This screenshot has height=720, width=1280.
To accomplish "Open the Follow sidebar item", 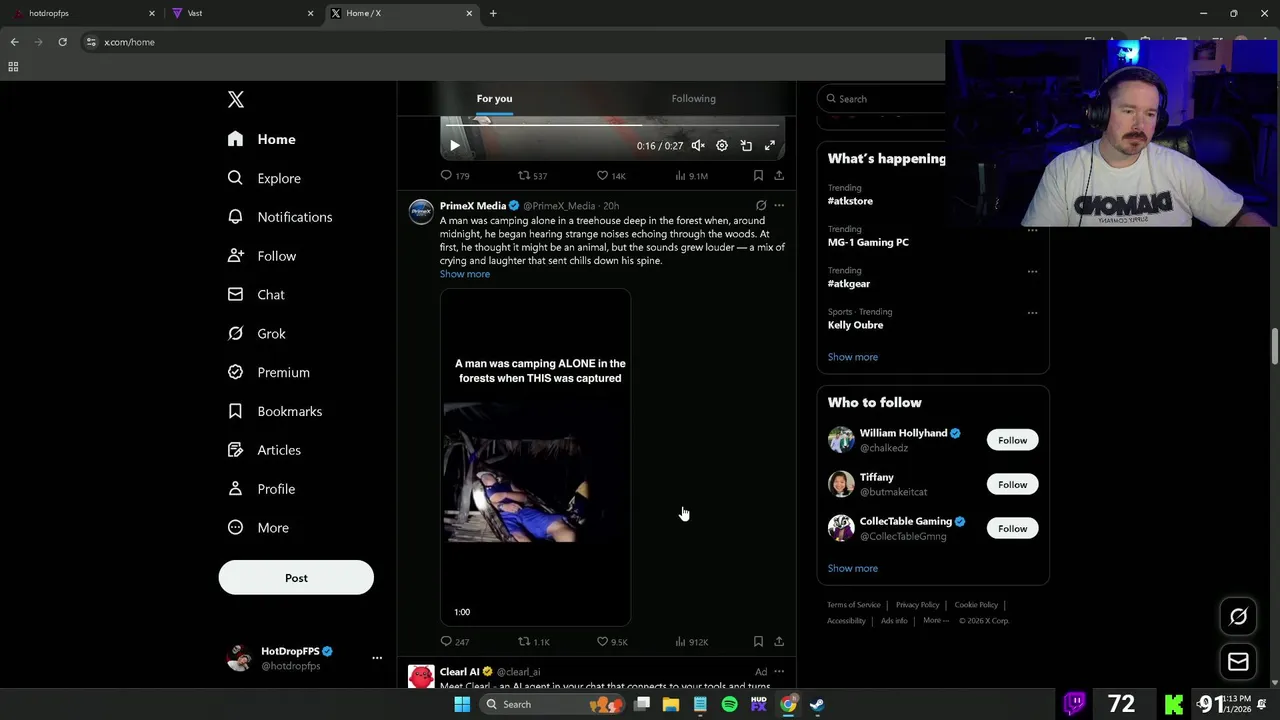I will (262, 256).
